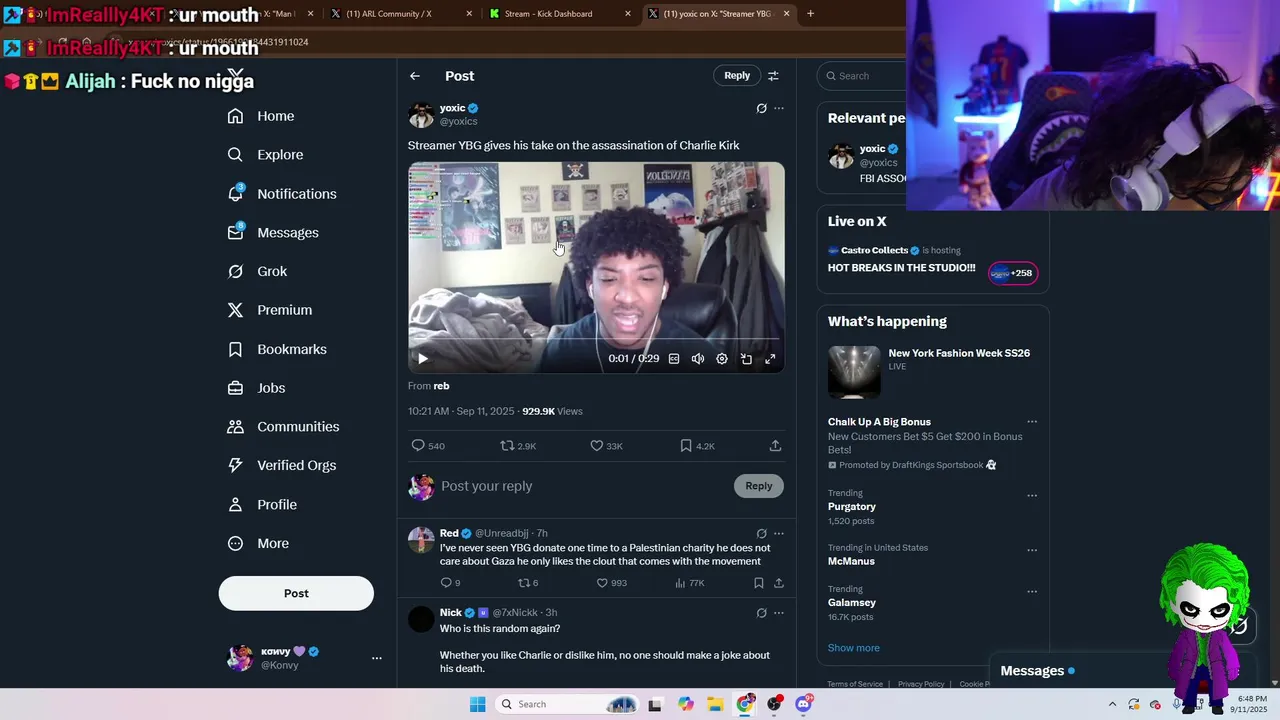This screenshot has width=1280, height=720.
Task: Open Konvy account switcher menu
Action: [x=376, y=658]
